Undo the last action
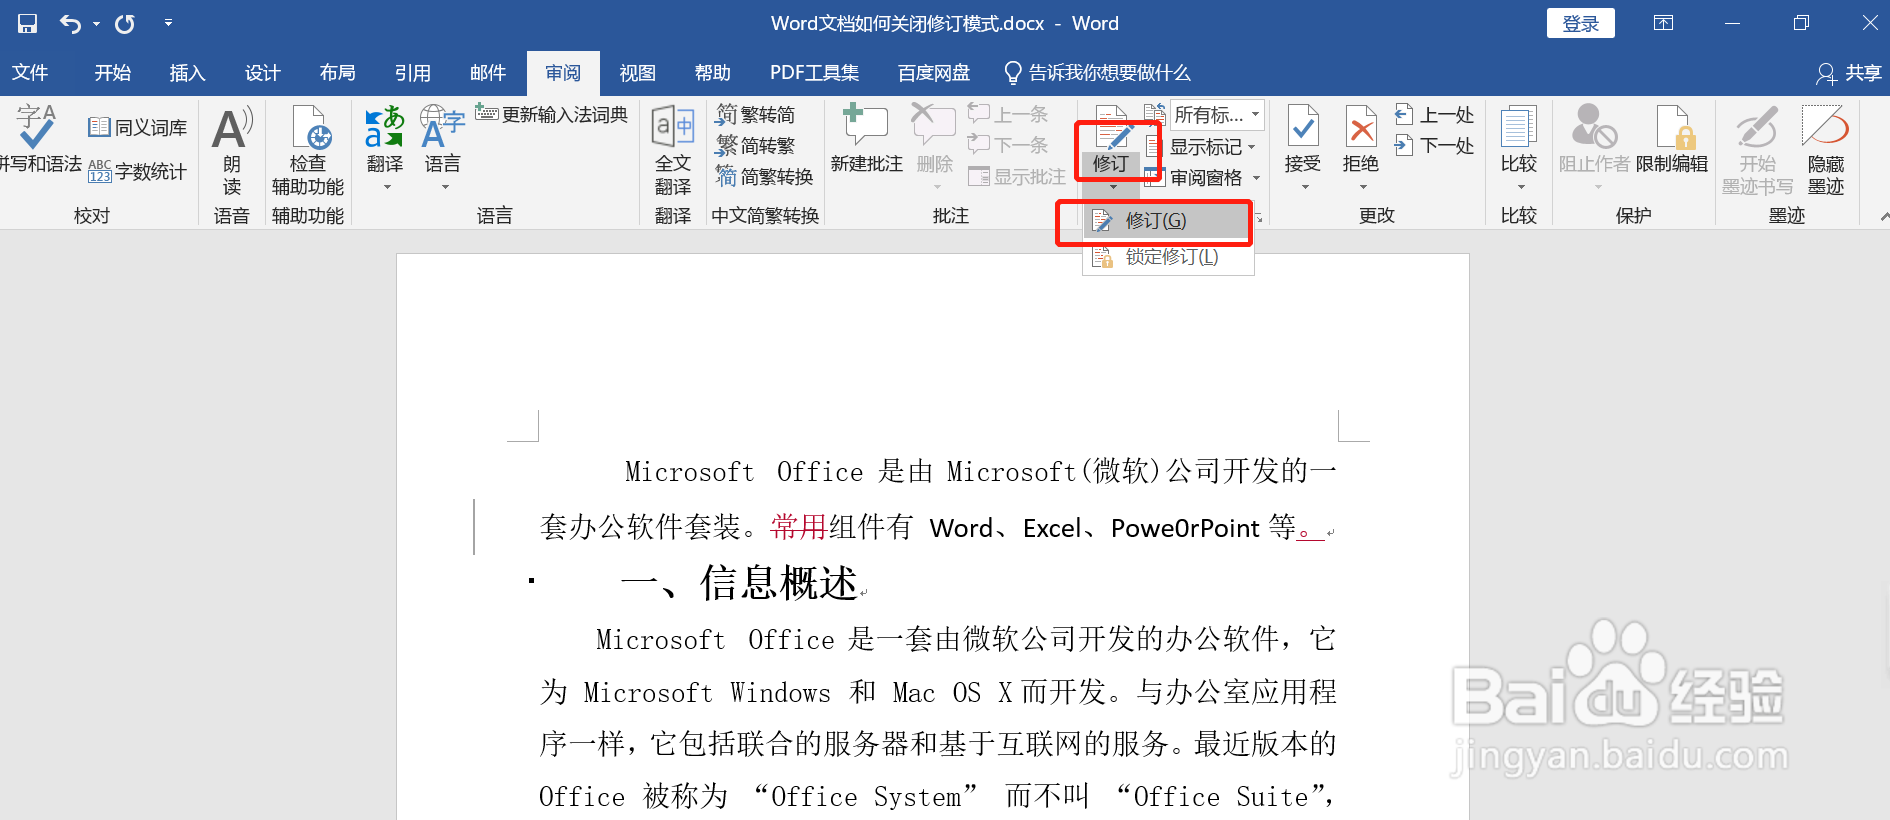The height and width of the screenshot is (820, 1890). pos(70,23)
